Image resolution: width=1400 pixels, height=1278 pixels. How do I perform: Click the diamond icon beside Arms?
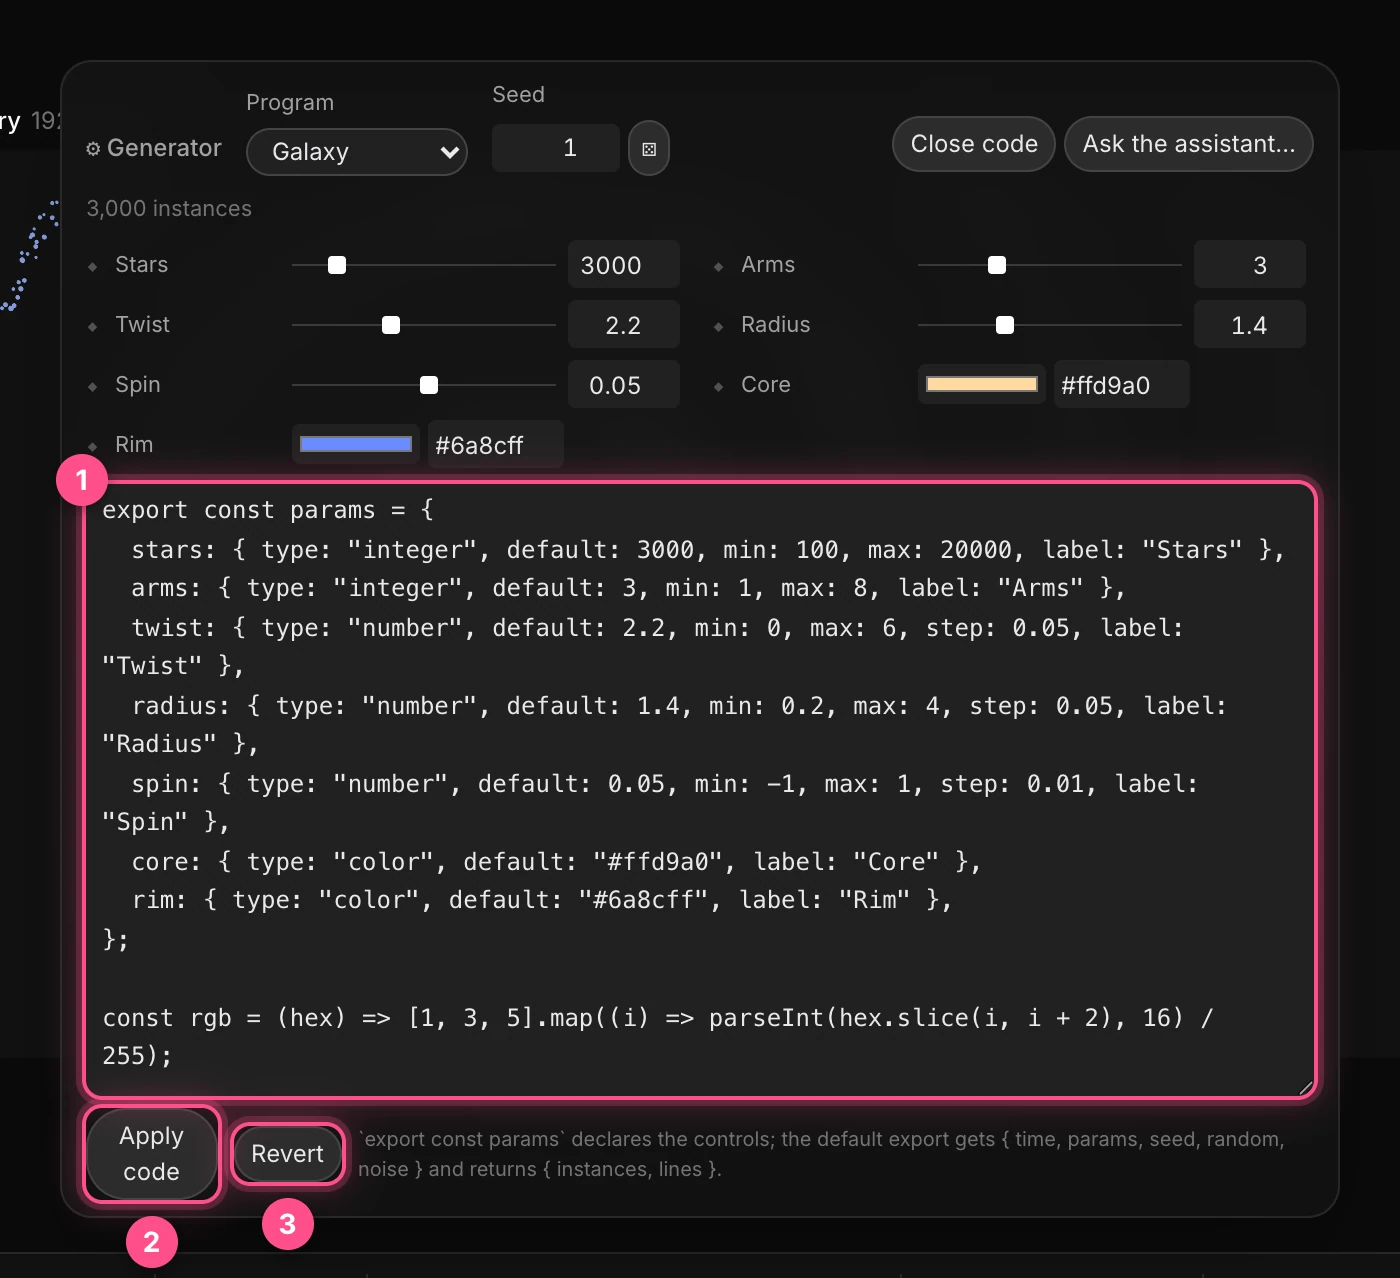tap(719, 266)
